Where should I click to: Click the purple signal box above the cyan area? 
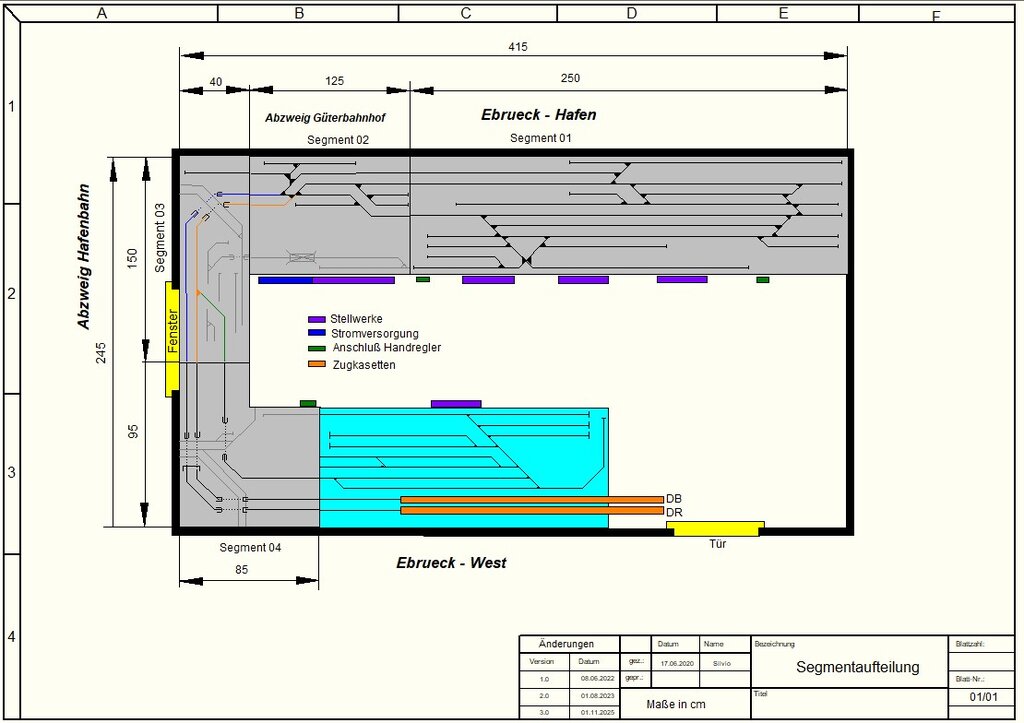pos(456,404)
